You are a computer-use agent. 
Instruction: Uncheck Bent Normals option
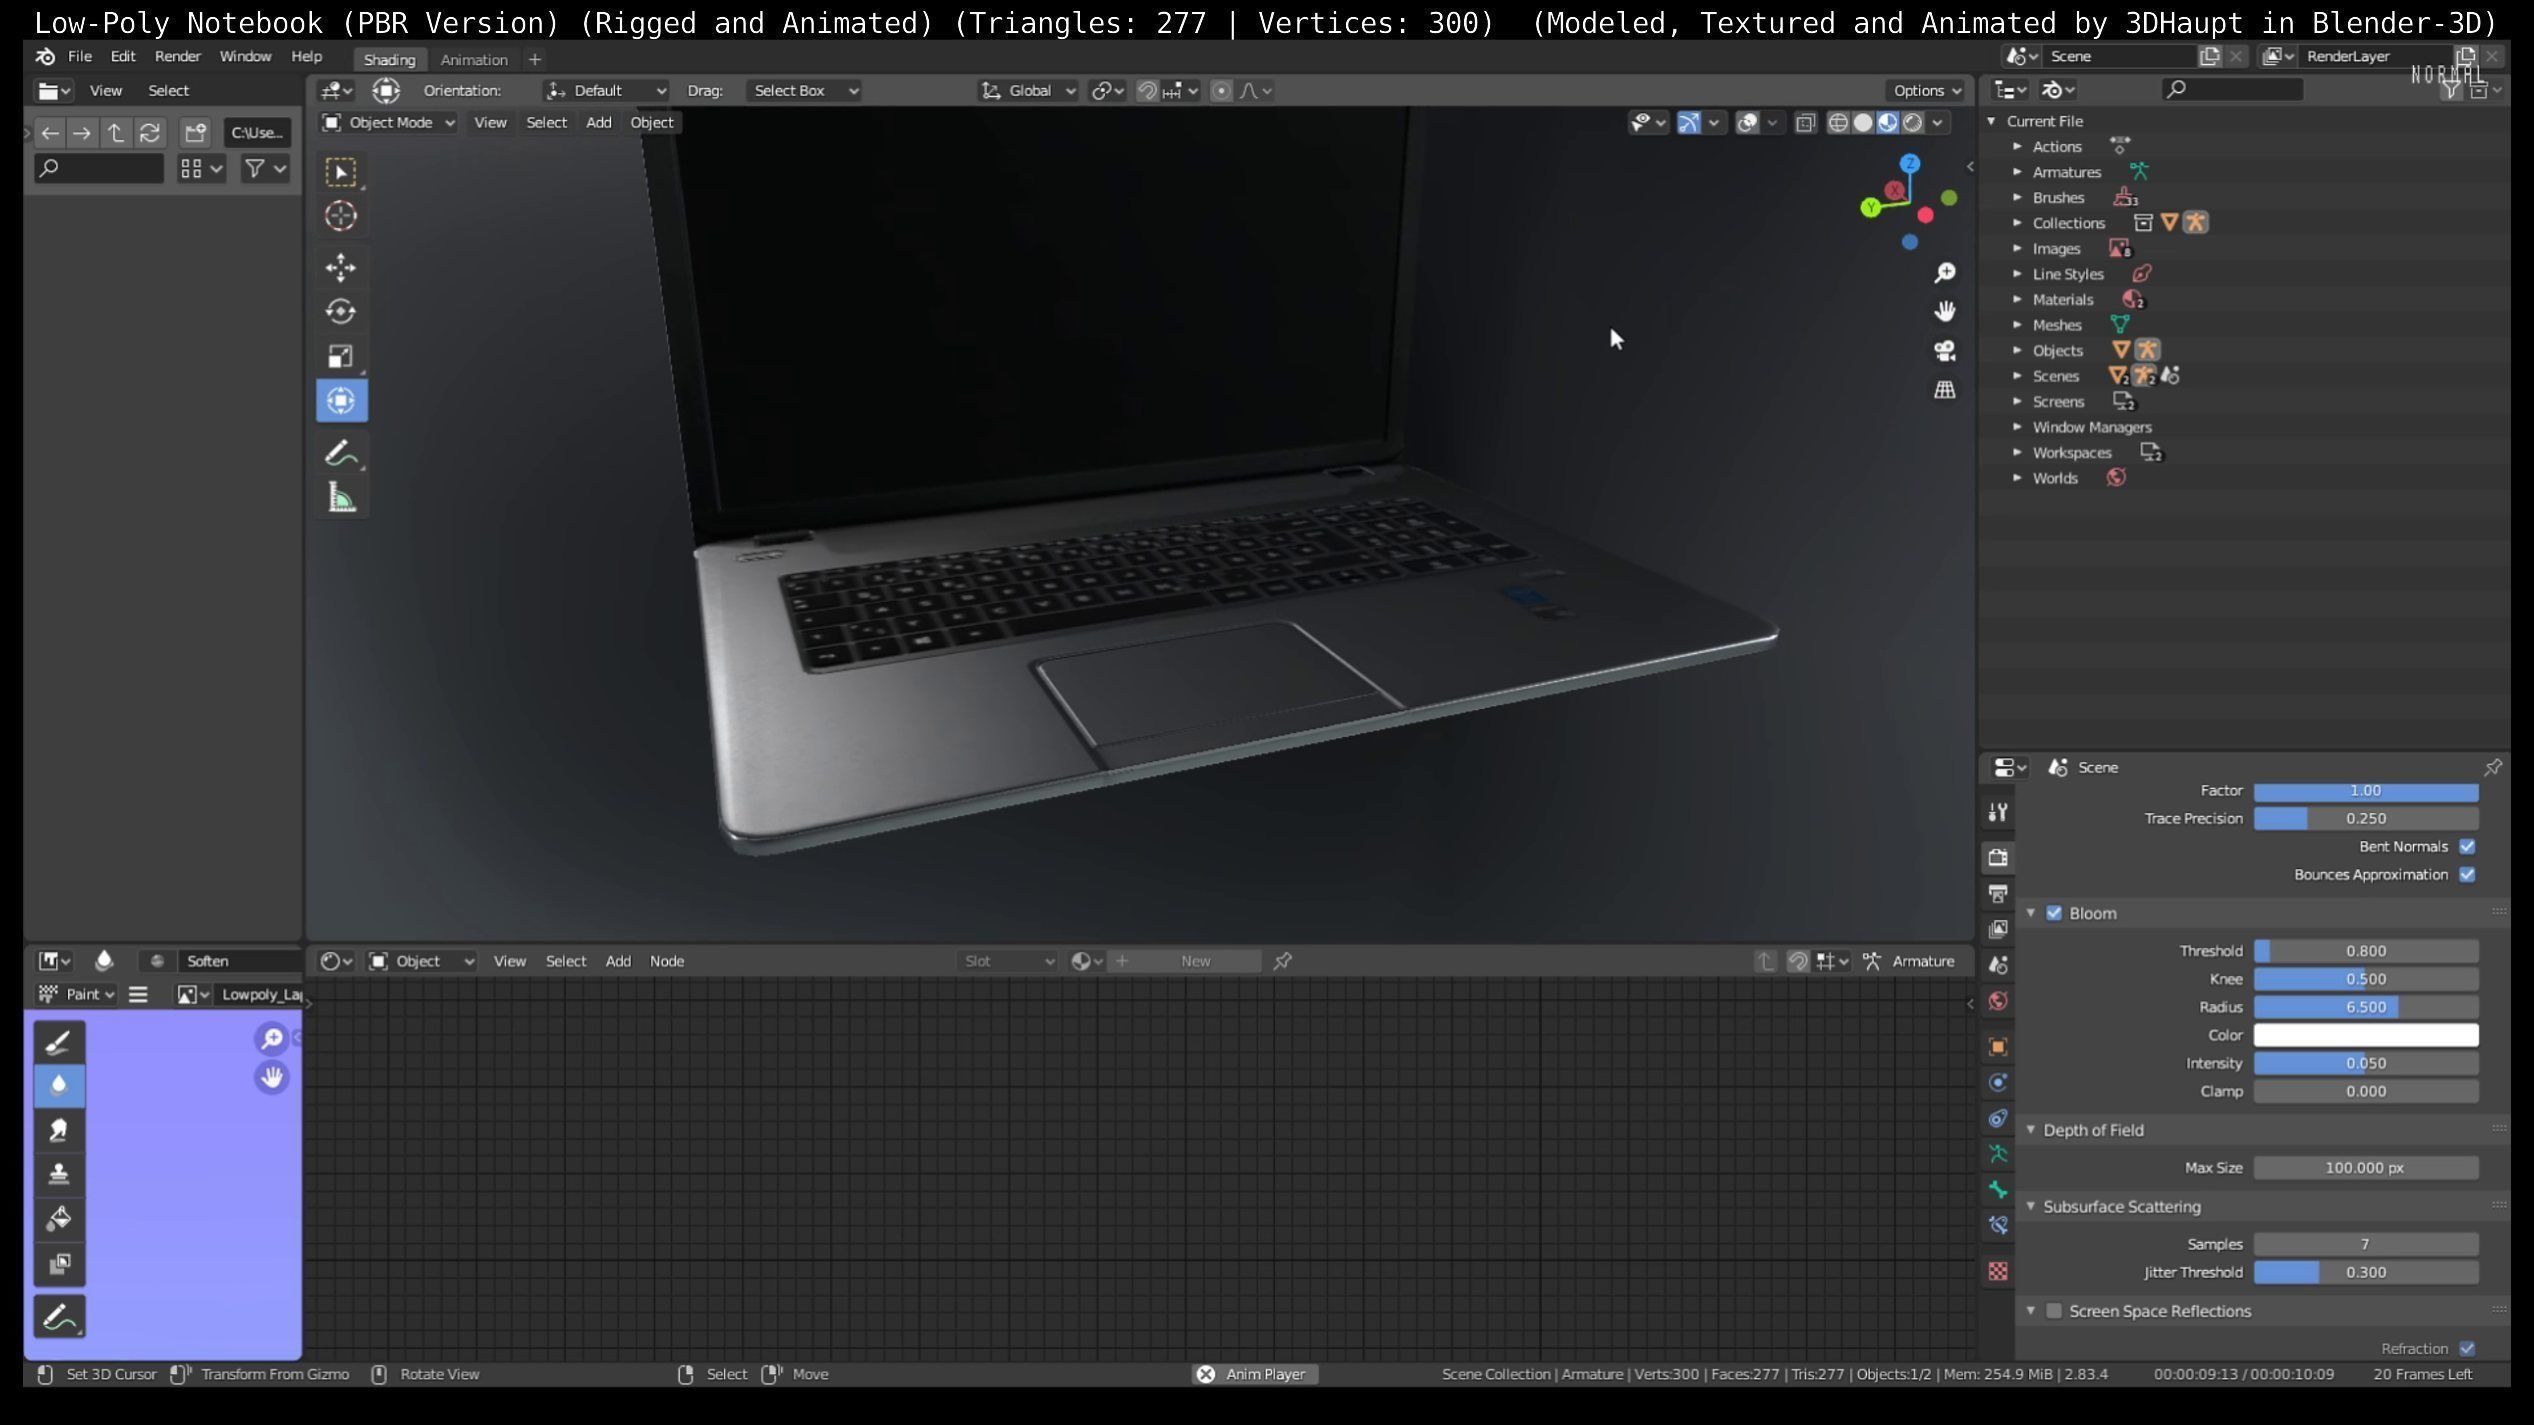[x=2467, y=846]
